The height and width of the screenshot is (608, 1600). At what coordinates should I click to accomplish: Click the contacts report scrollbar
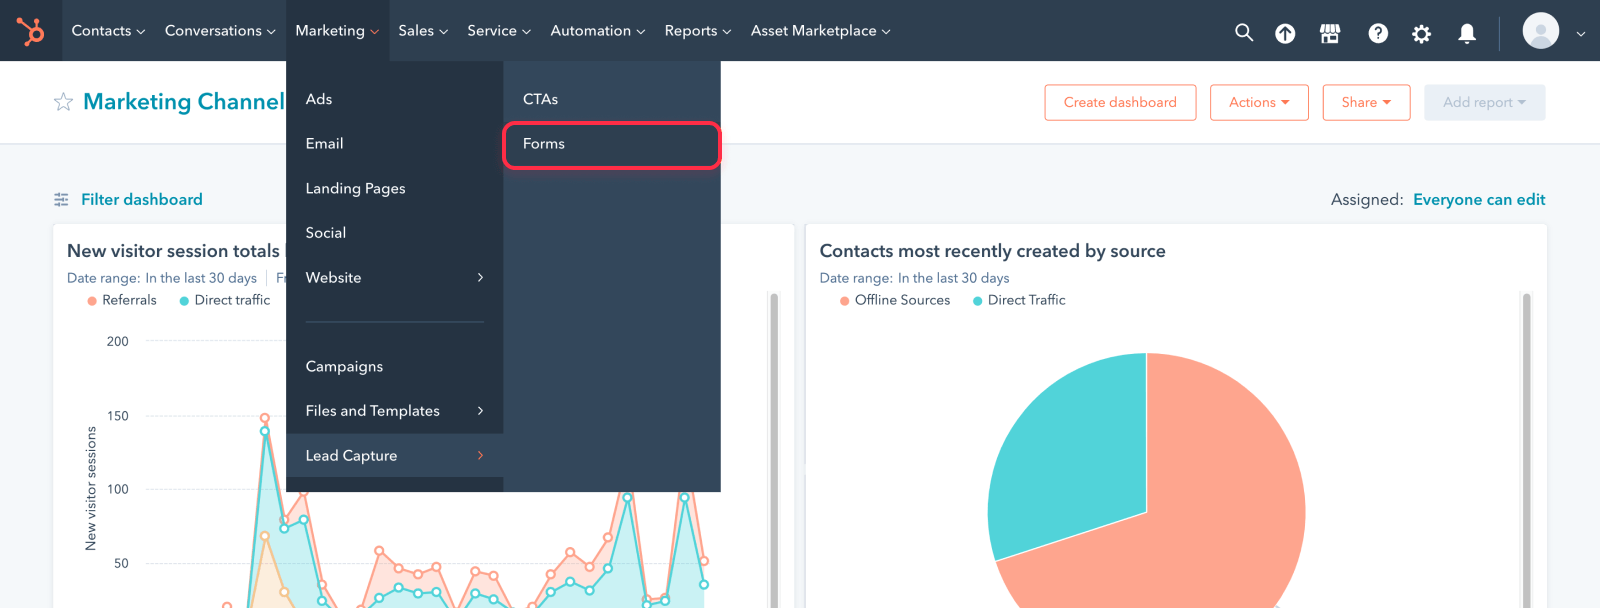[x=1526, y=450]
